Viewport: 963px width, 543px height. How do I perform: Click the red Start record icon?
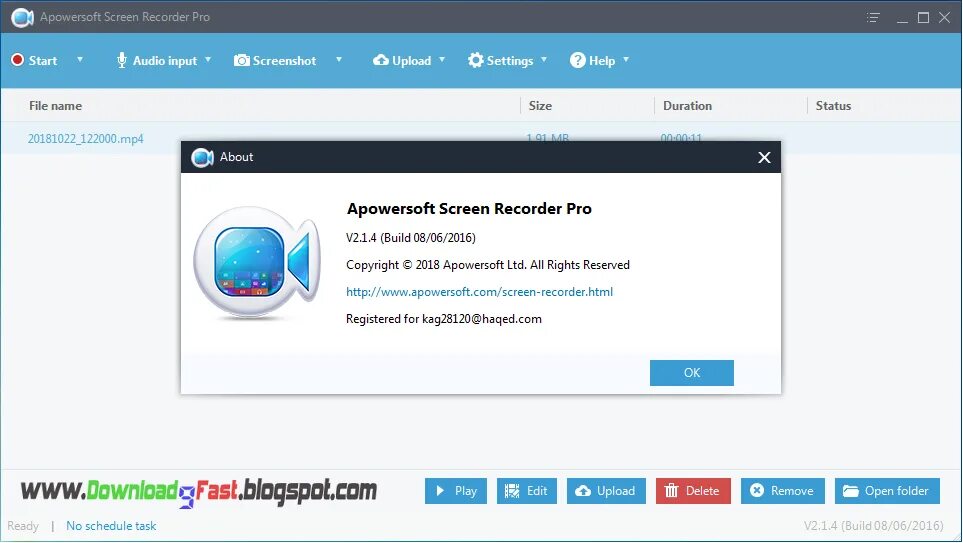tap(18, 60)
